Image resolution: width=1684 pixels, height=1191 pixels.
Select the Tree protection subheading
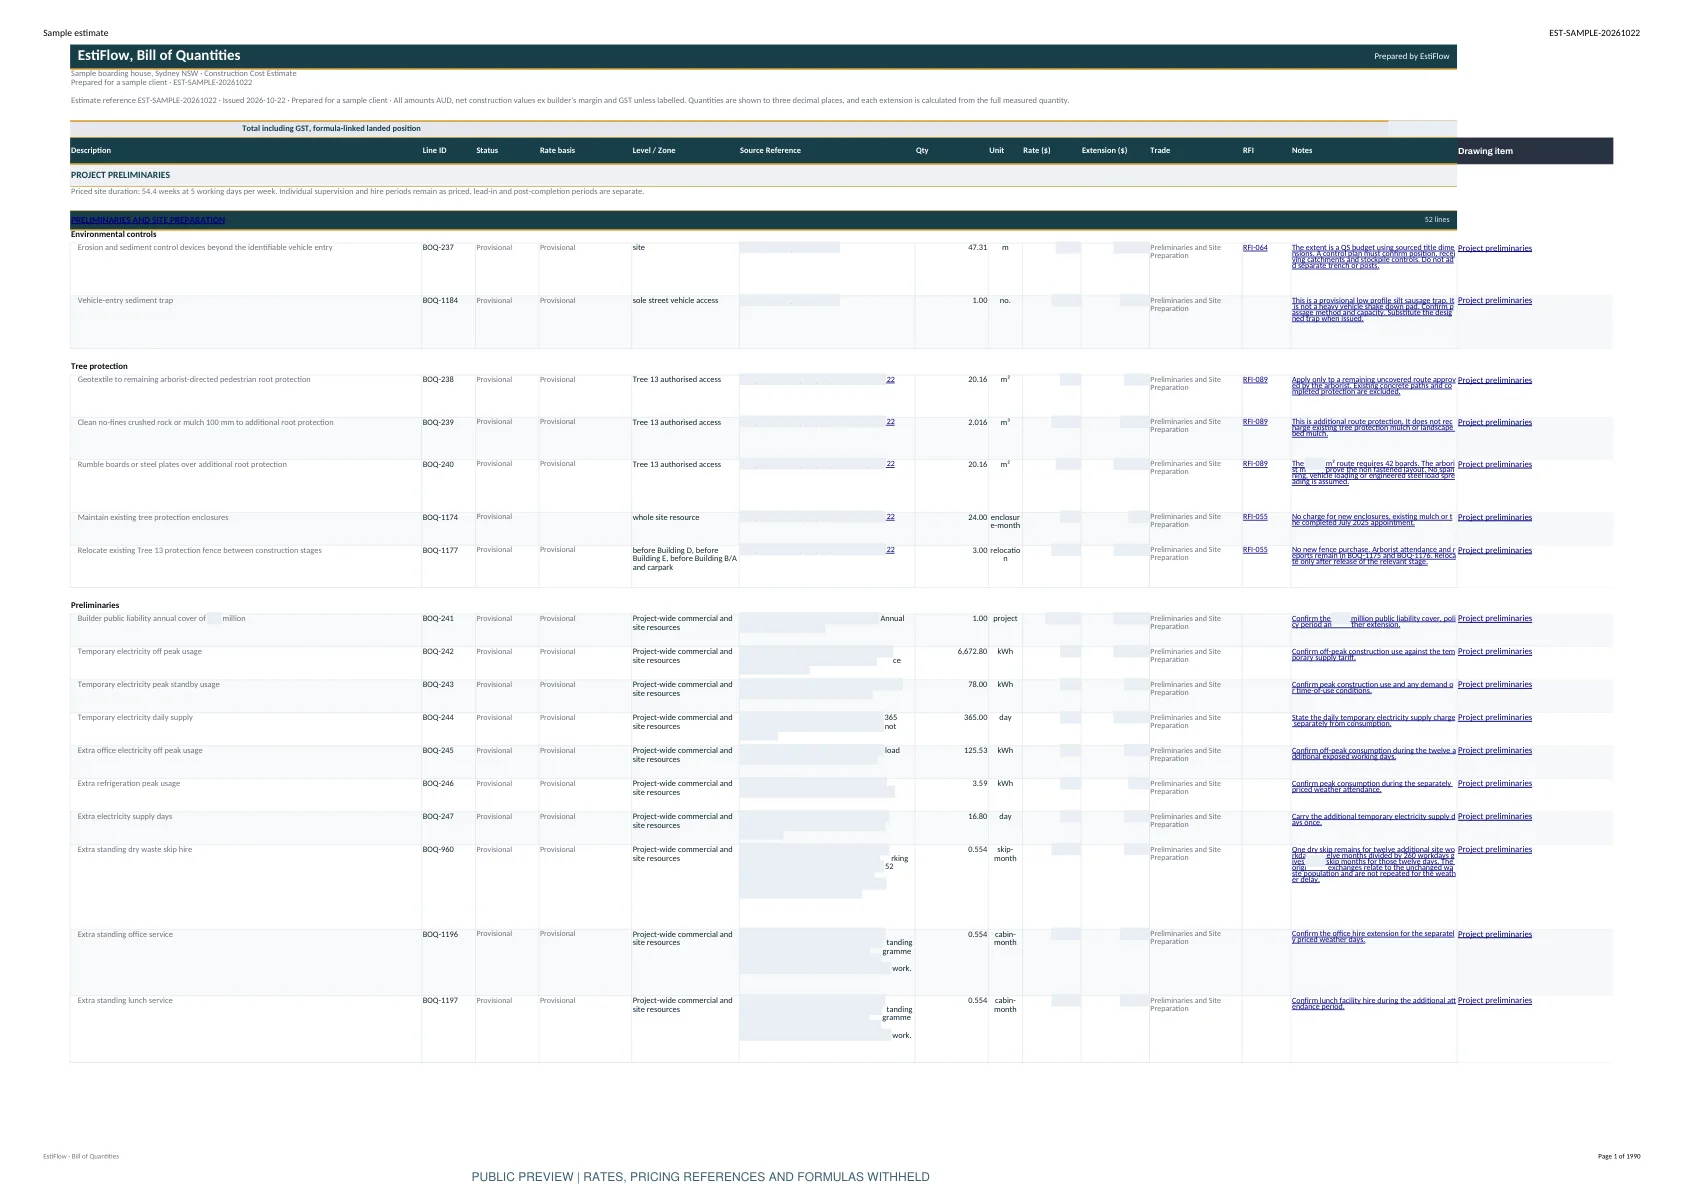tap(99, 367)
